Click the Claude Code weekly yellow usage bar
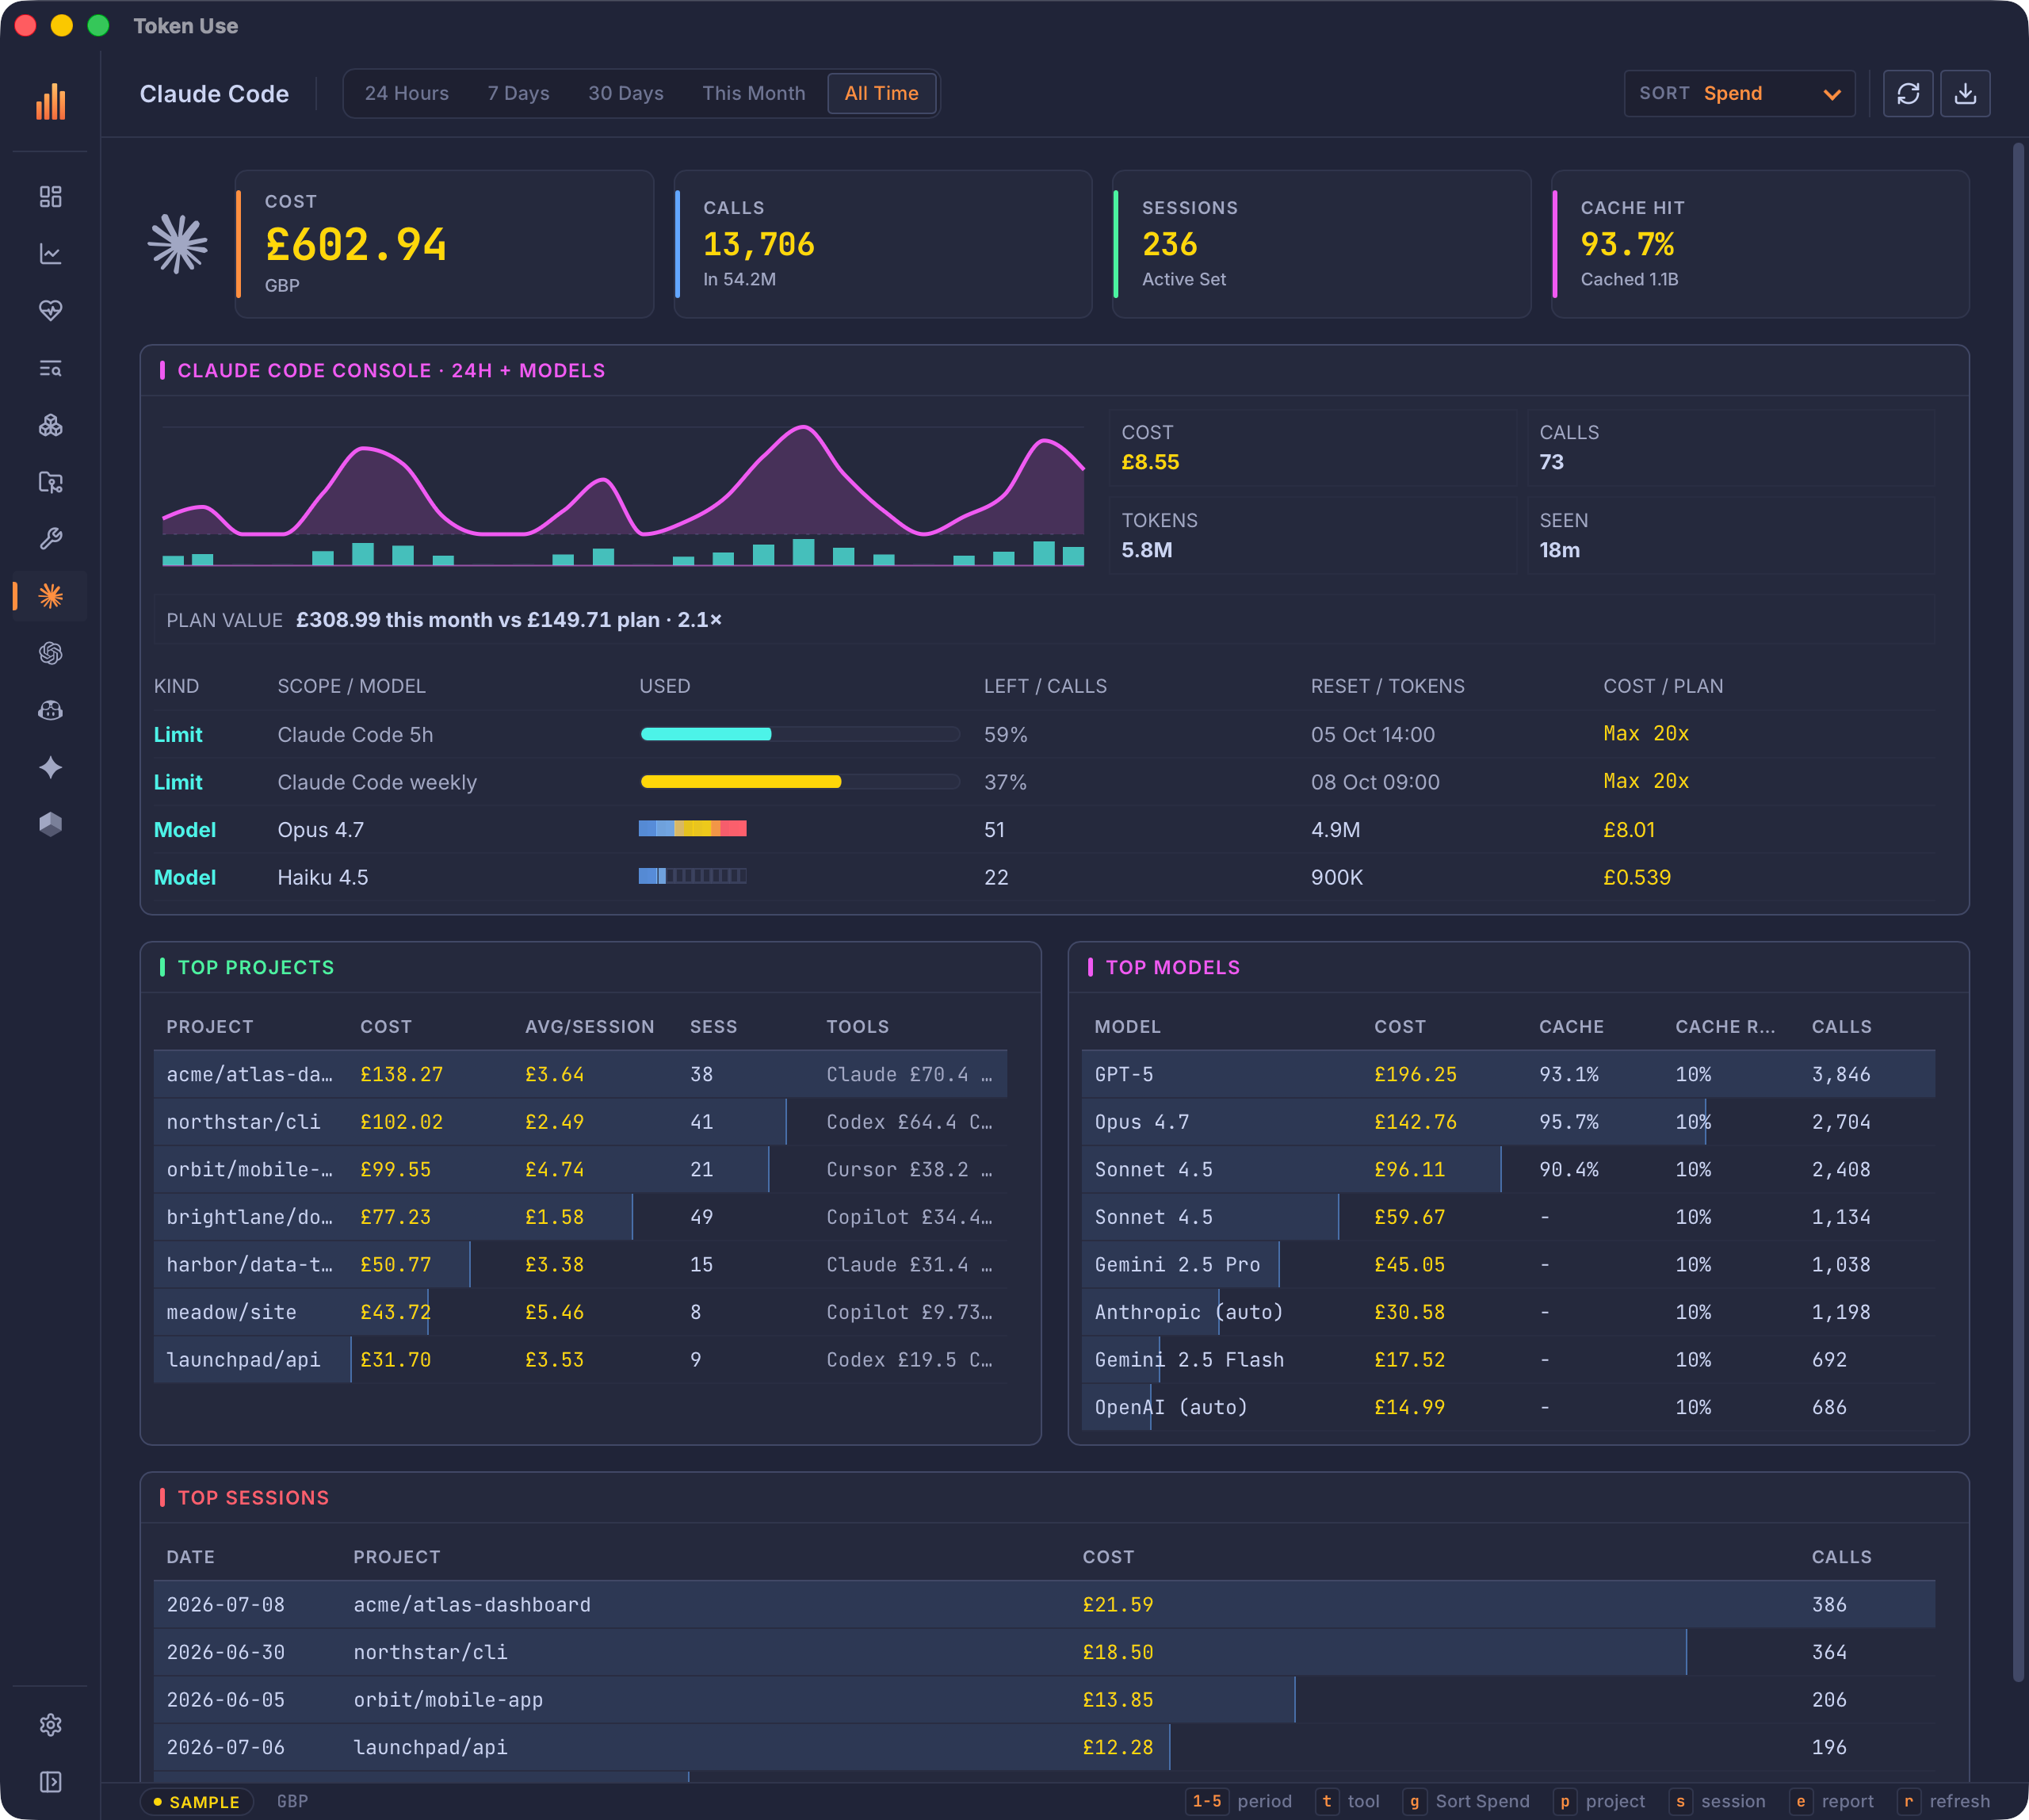The image size is (2029, 1820). (799, 782)
